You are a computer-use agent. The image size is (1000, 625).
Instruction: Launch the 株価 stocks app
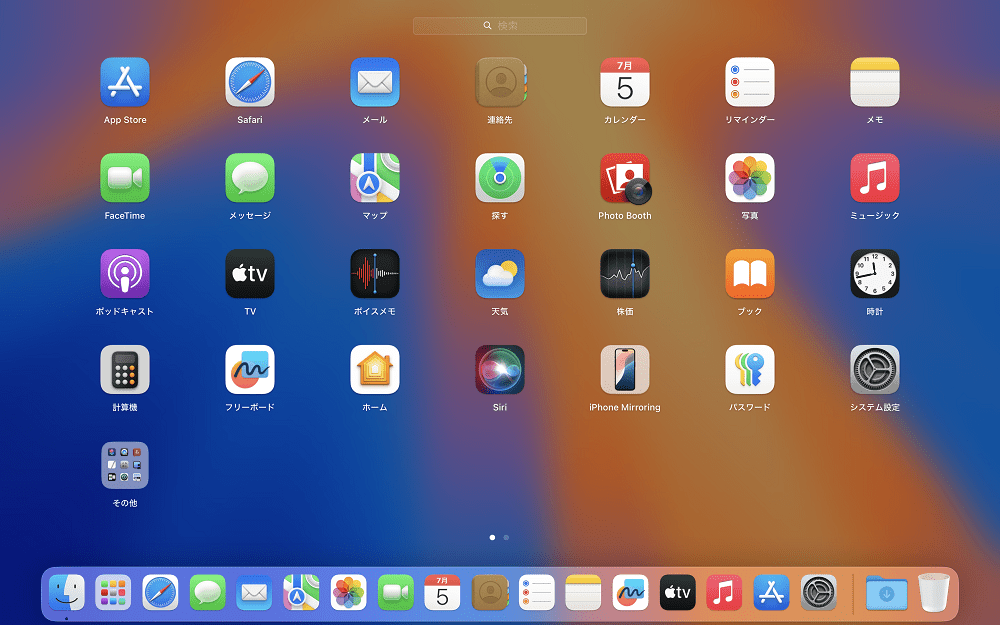click(x=625, y=274)
